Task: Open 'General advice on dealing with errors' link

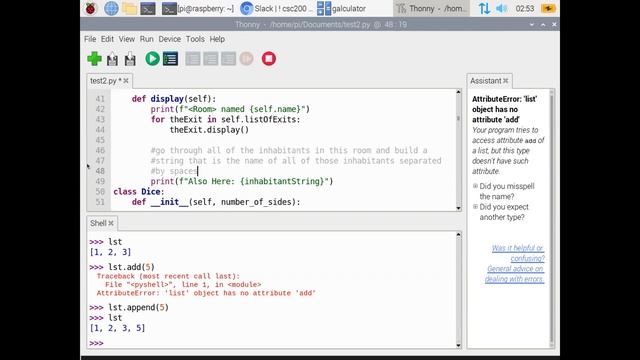Action: [x=515, y=274]
